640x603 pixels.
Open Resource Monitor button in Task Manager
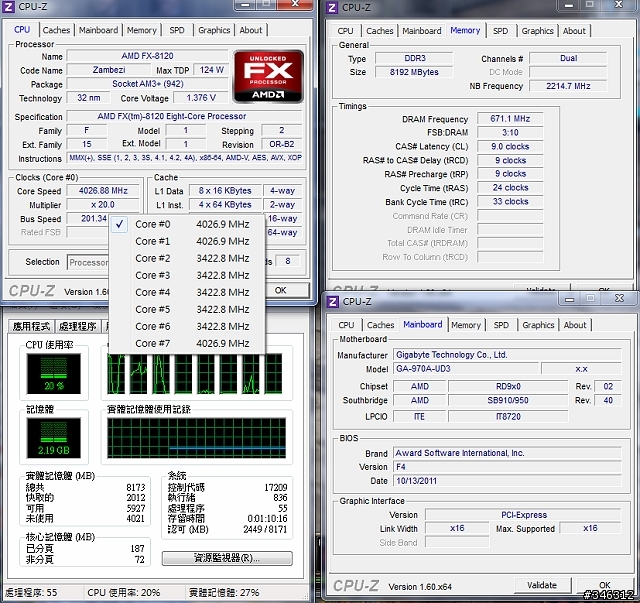[227, 558]
